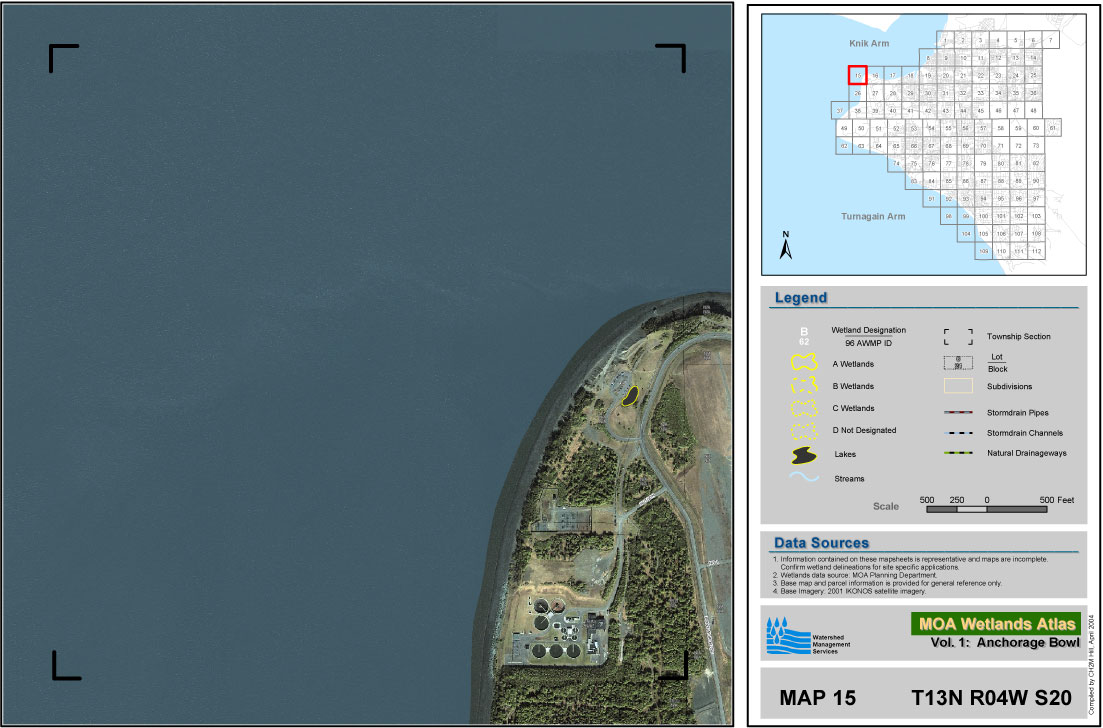Click the yellow-outlined lake on aerial map
This screenshot has height=728, width=1103.
pos(629,395)
